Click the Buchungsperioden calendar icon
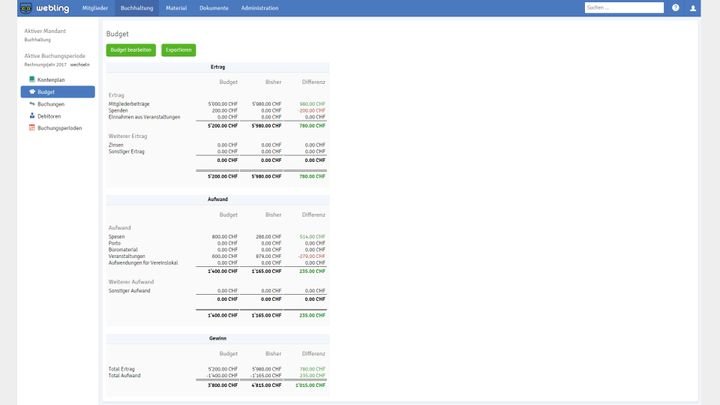720x405 pixels. (x=32, y=128)
